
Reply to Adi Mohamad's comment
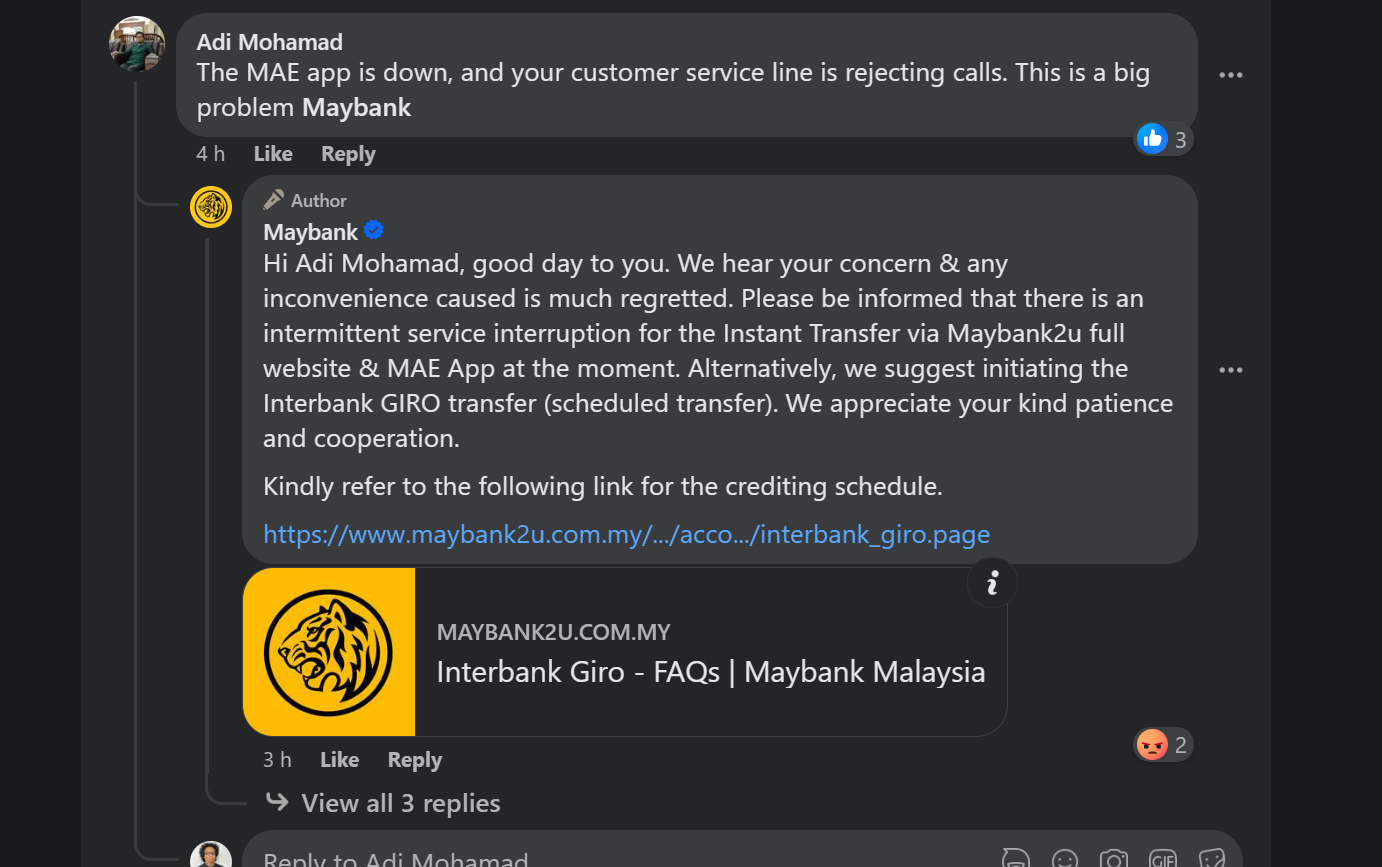click(347, 153)
